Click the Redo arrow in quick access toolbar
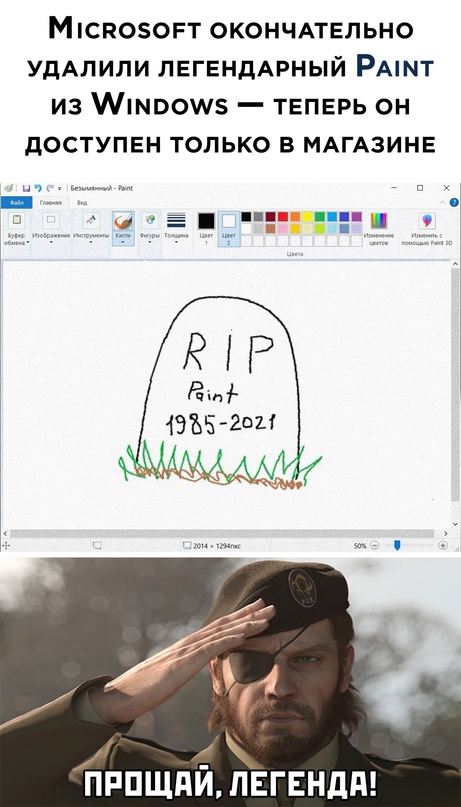This screenshot has width=461, height=807. pos(50,188)
